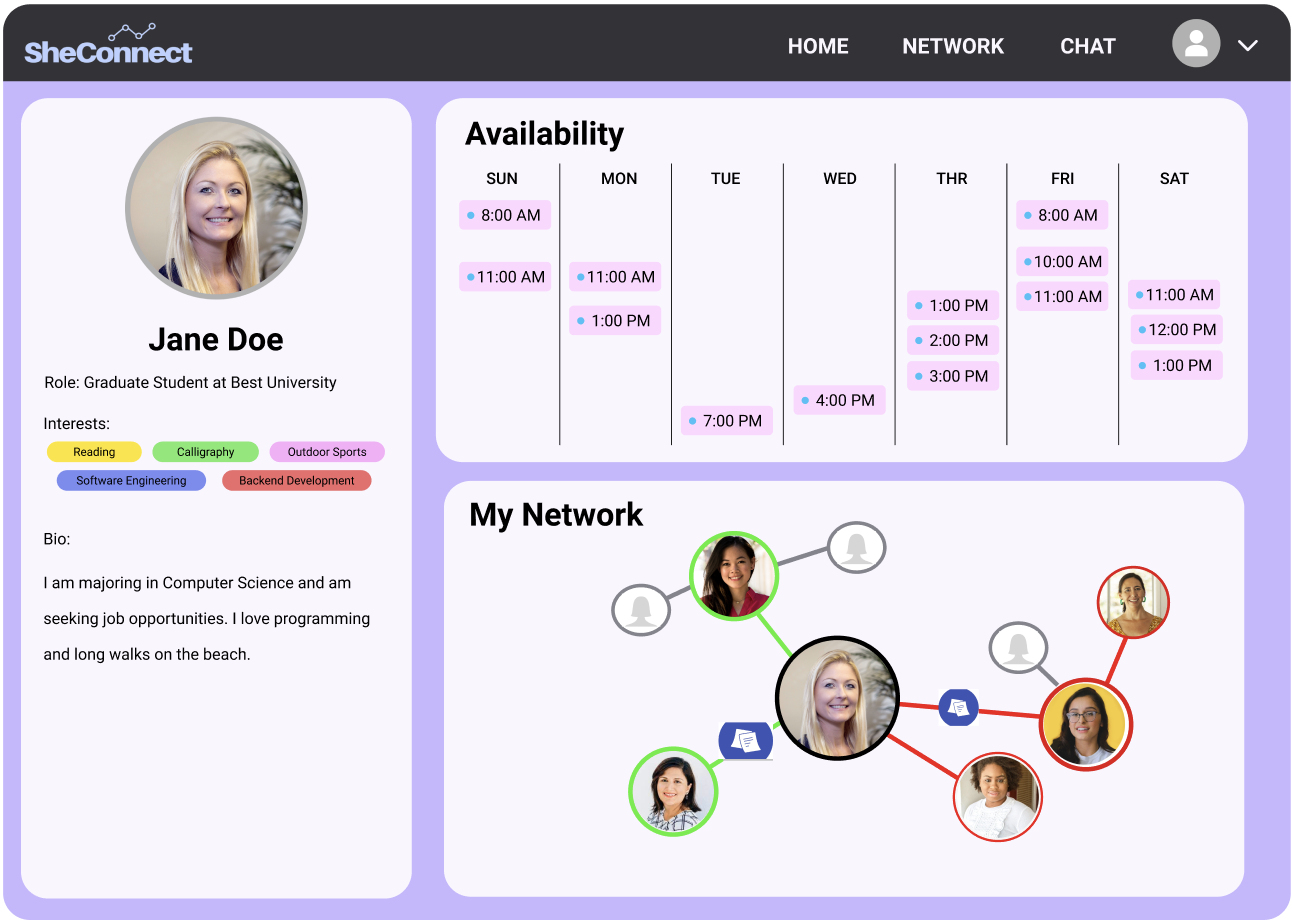The height and width of the screenshot is (922, 1292).
Task: Open the HOME menu item
Action: point(817,46)
